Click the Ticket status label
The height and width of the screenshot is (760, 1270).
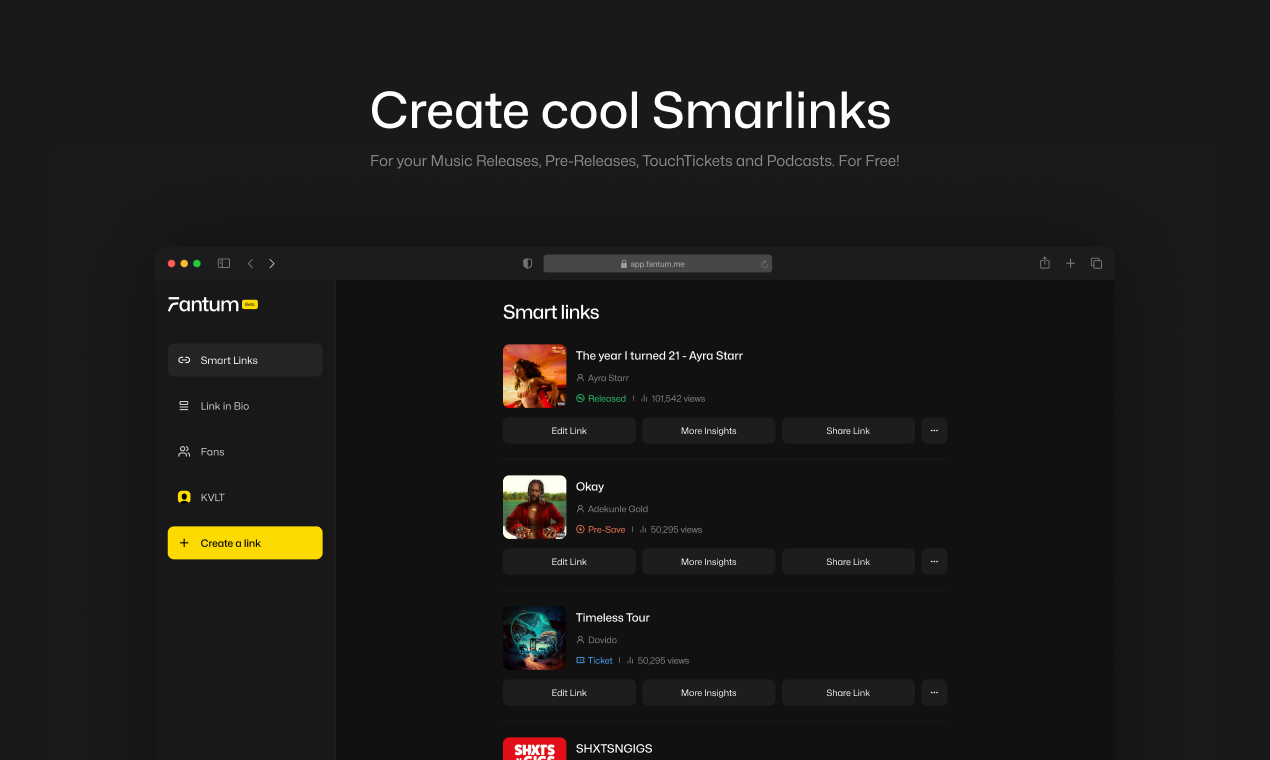[595, 660]
